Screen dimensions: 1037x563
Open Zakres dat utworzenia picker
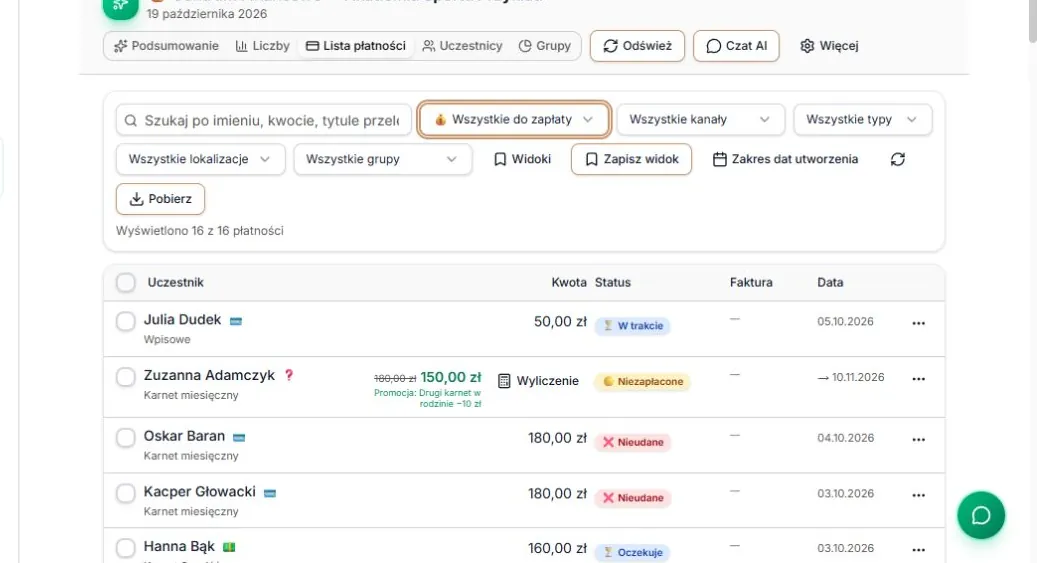click(786, 159)
